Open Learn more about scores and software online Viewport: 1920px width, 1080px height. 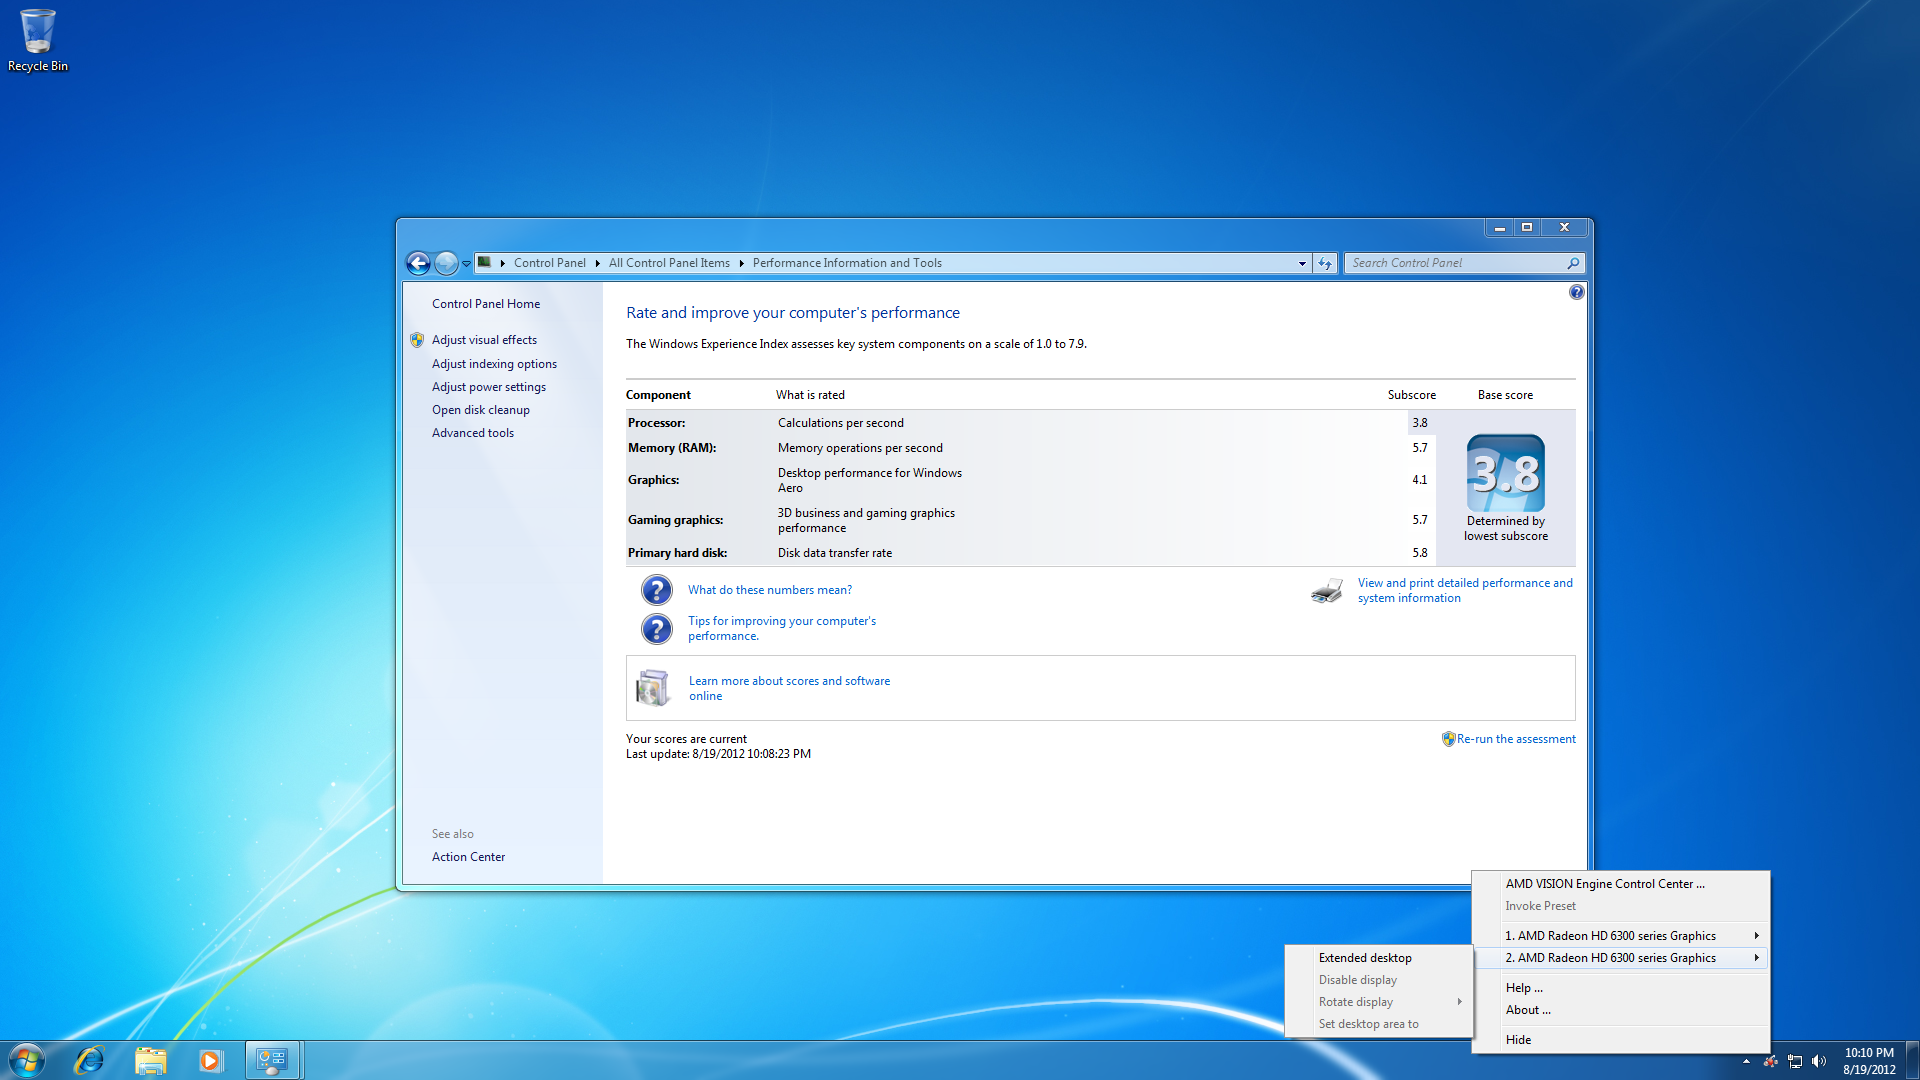pyautogui.click(x=789, y=688)
